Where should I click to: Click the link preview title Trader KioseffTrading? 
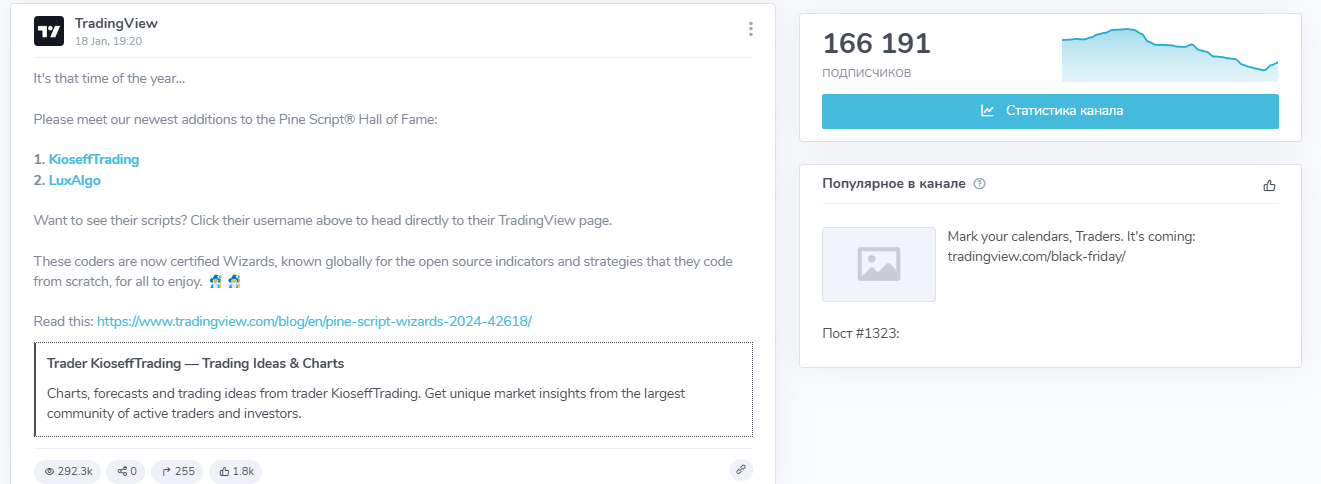[196, 363]
